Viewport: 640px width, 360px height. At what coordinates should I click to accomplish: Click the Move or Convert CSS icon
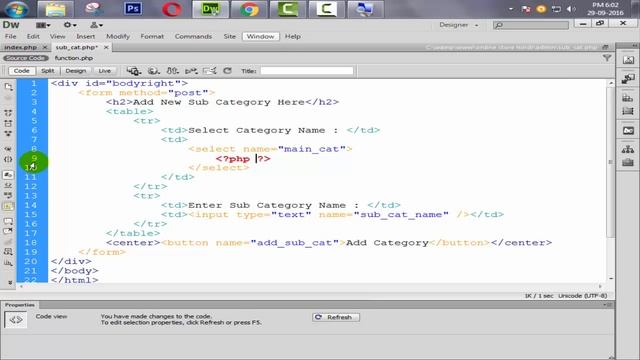click(8, 262)
